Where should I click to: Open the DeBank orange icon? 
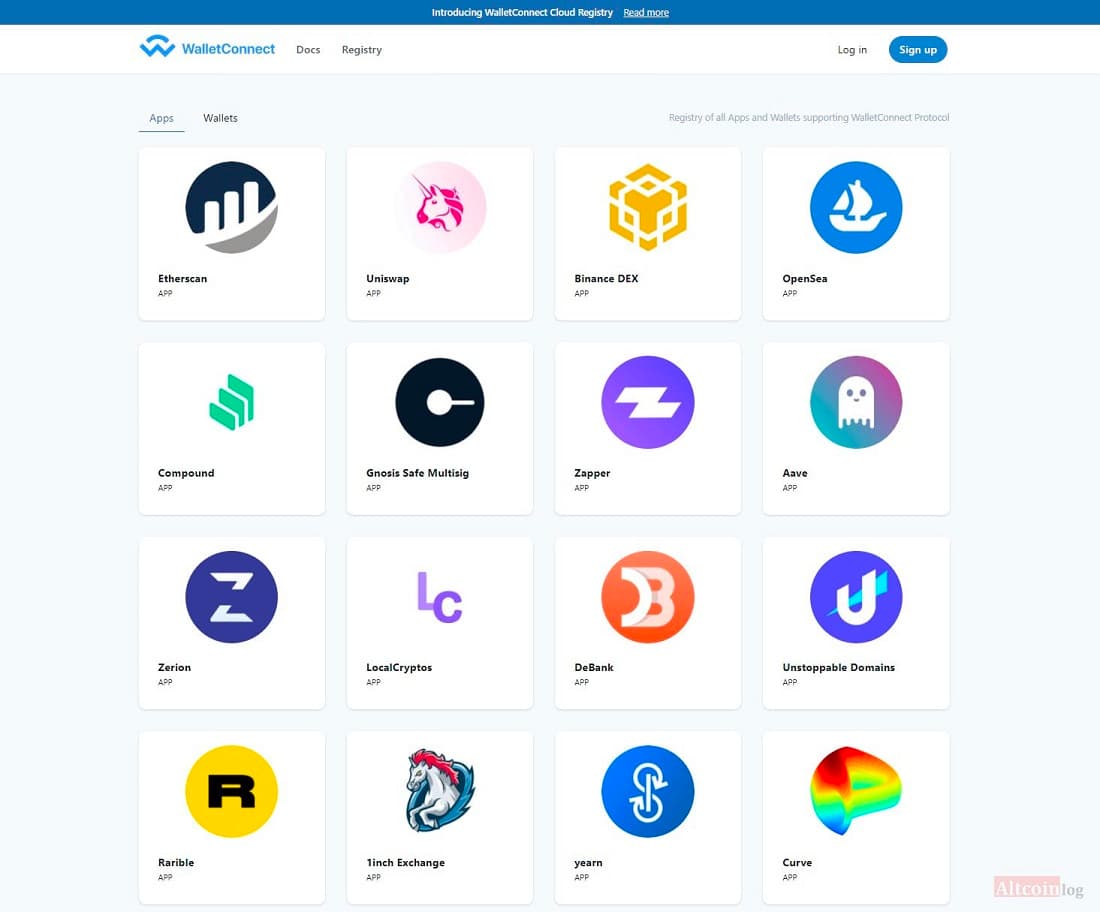(648, 597)
